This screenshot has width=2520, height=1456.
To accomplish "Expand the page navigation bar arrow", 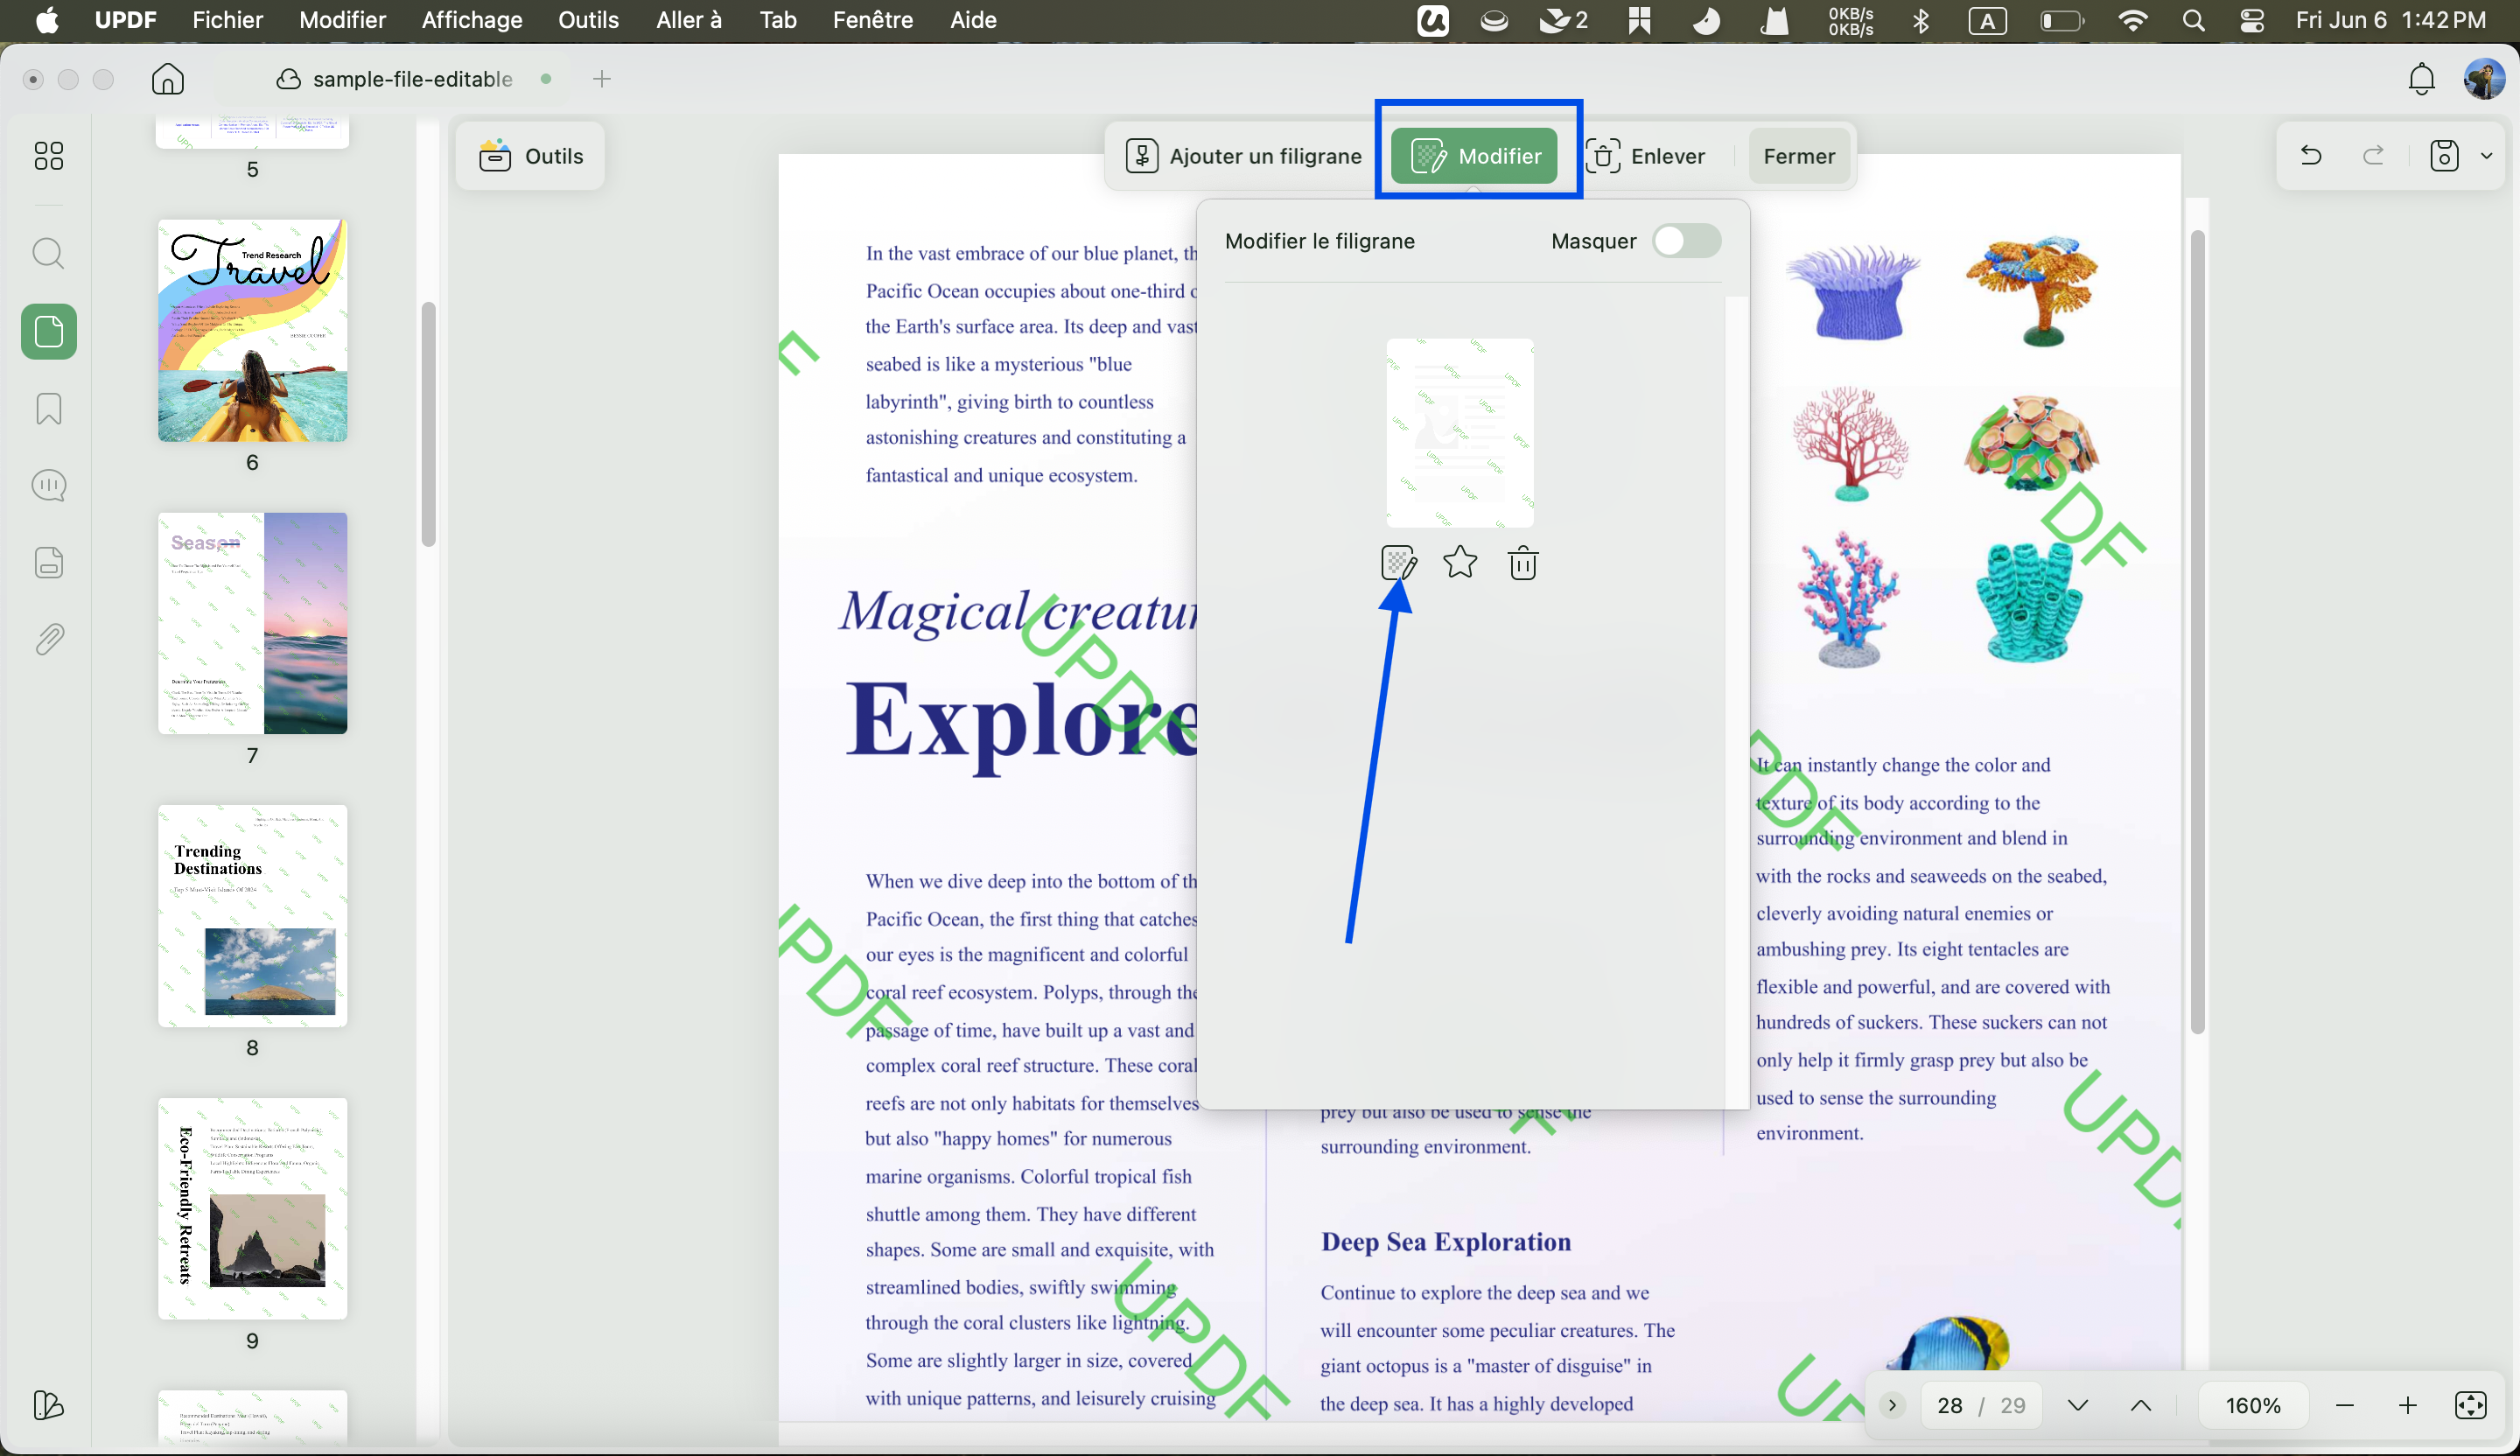I will [x=1891, y=1405].
